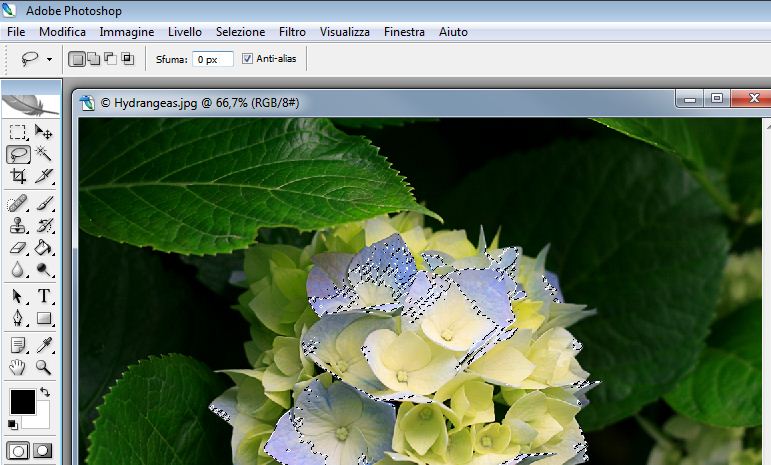Select the Hand tool
This screenshot has height=465, width=771.
tap(18, 367)
